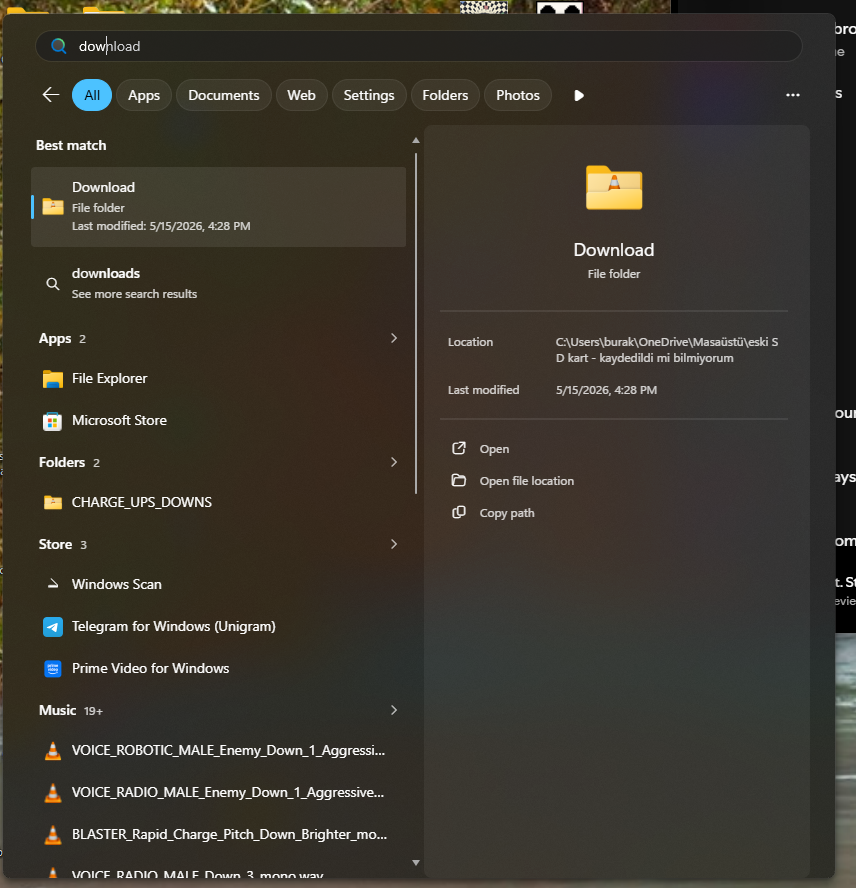Click Open file location
This screenshot has width=856, height=888.
pos(527,481)
